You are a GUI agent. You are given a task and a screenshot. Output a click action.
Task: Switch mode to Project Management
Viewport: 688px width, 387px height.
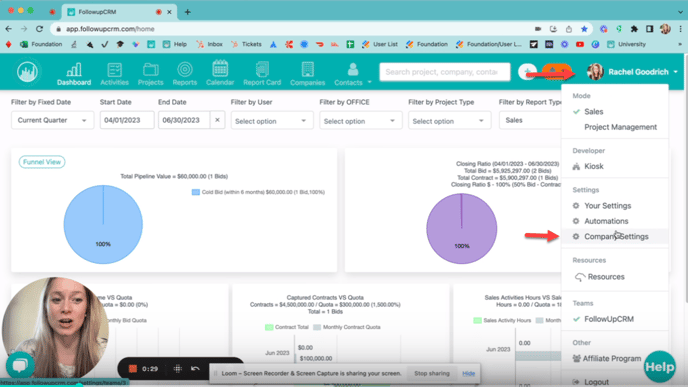[x=620, y=127]
